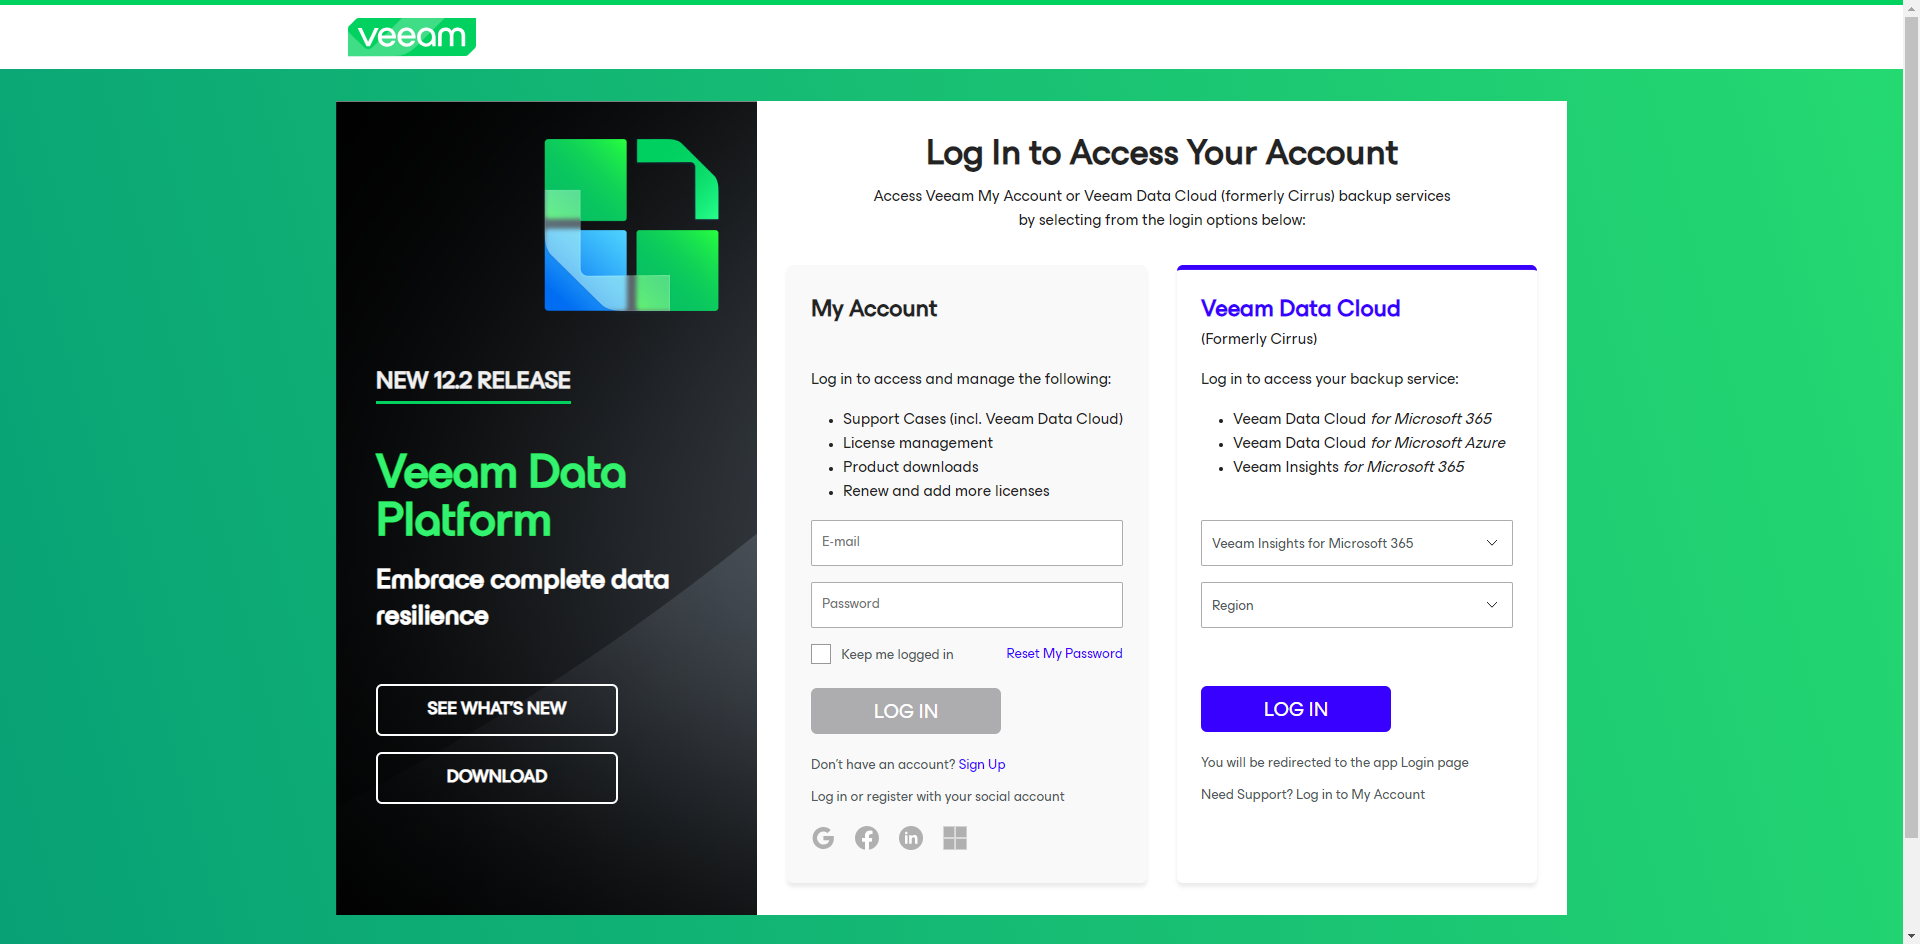Expand the Region dropdown

click(1356, 605)
